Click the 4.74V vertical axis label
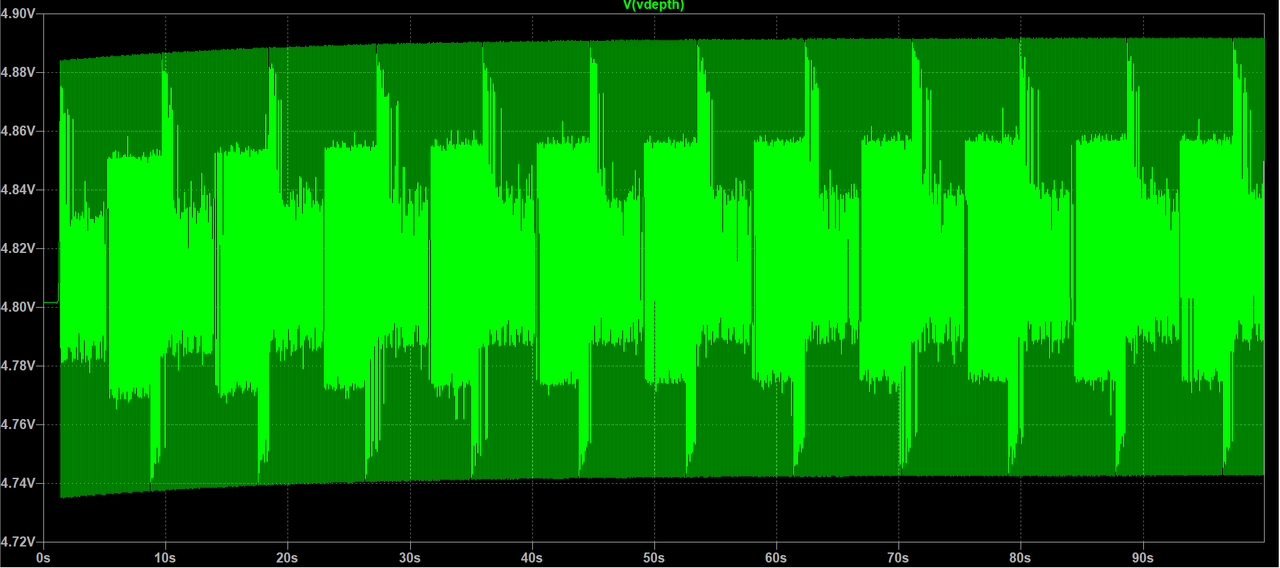This screenshot has width=1280, height=568. coord(20,483)
